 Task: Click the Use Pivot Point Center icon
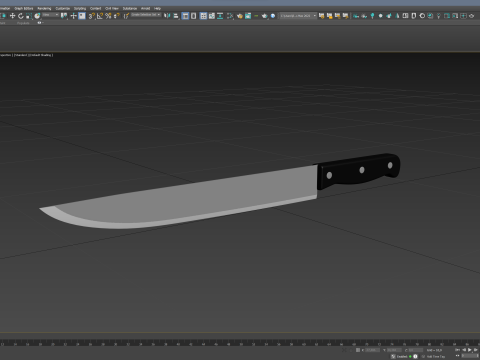coord(64,16)
